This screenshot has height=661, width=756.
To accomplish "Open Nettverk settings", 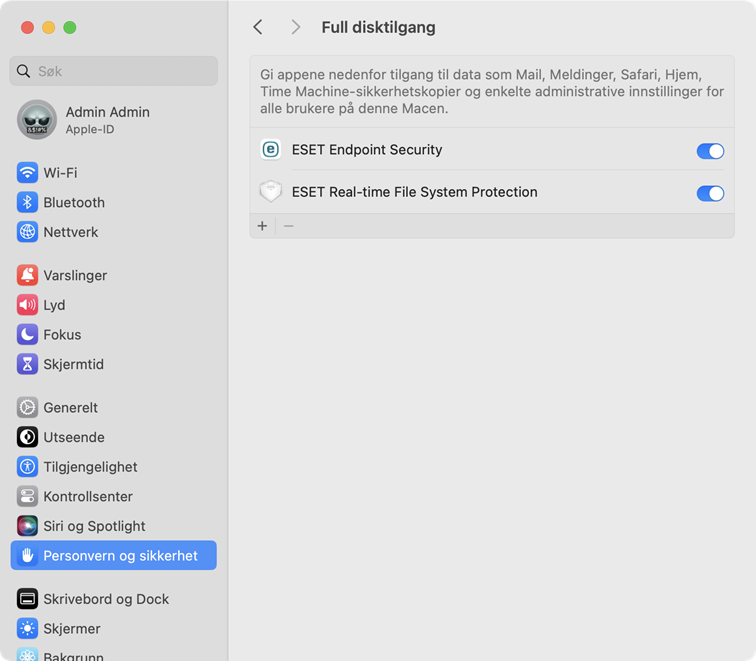I will pyautogui.click(x=71, y=232).
